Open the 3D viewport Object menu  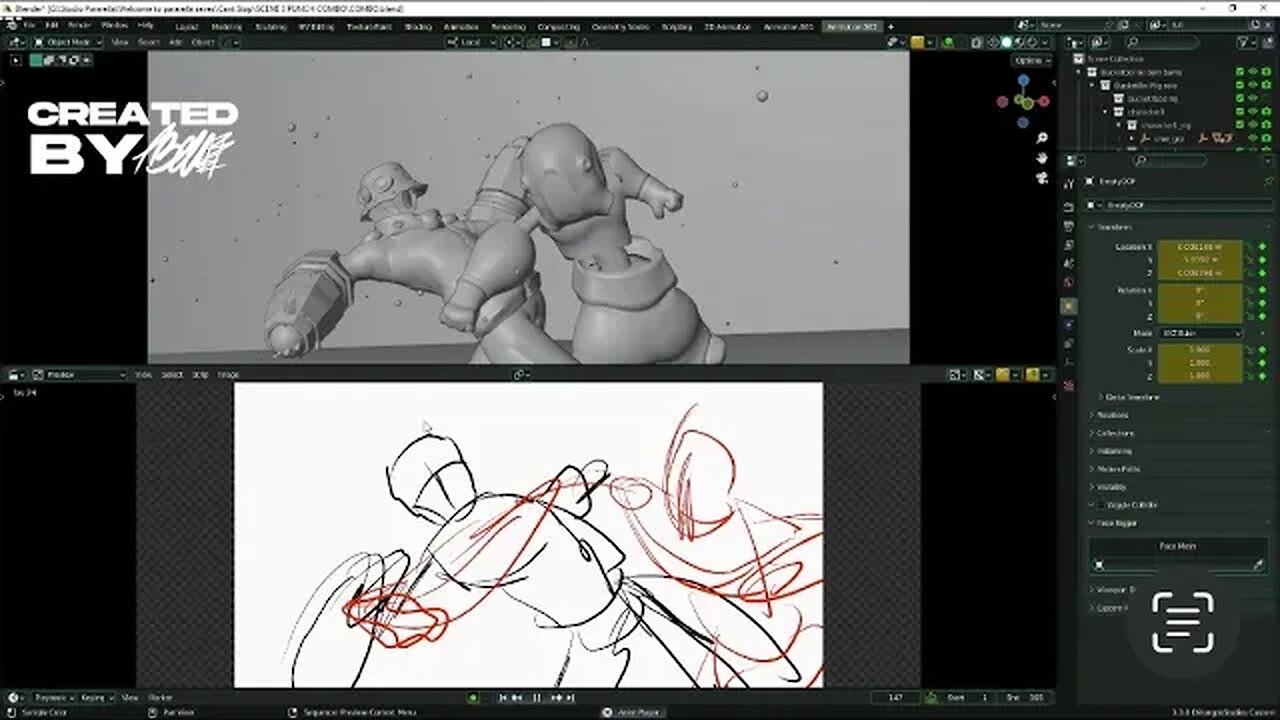203,43
